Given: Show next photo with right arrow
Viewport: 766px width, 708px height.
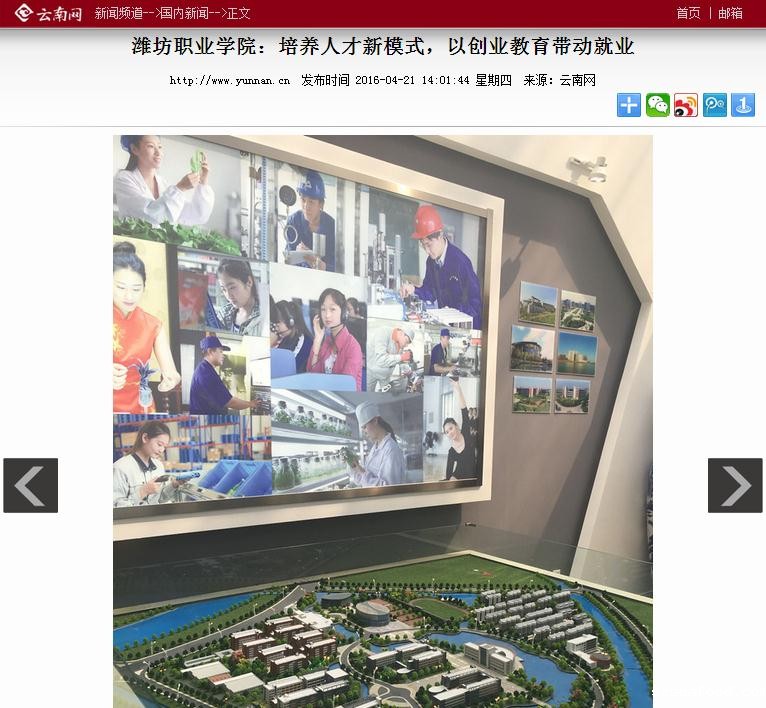Looking at the screenshot, I should coord(735,485).
